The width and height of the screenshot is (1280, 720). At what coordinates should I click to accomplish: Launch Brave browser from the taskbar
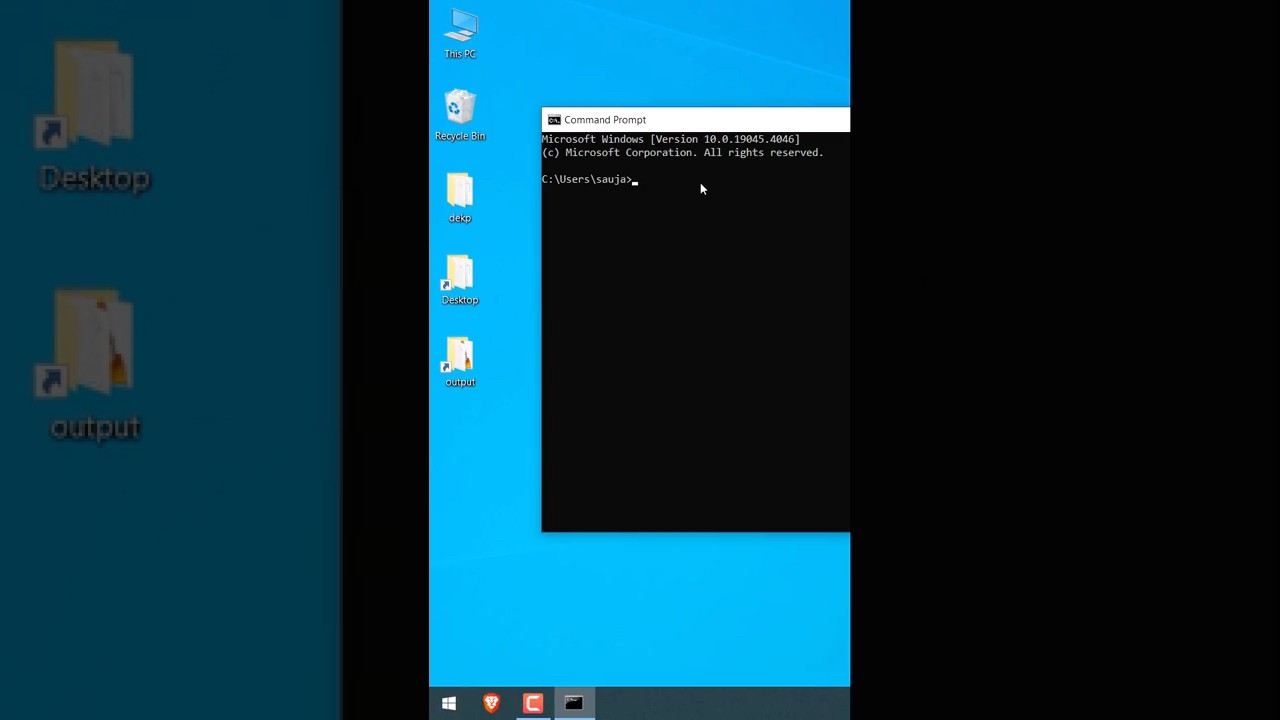coord(491,704)
